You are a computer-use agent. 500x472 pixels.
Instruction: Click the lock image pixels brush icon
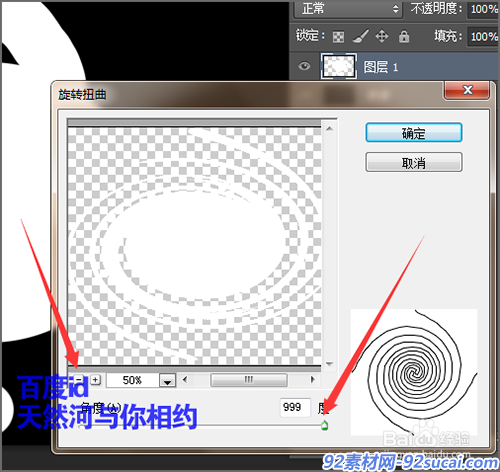(361, 36)
